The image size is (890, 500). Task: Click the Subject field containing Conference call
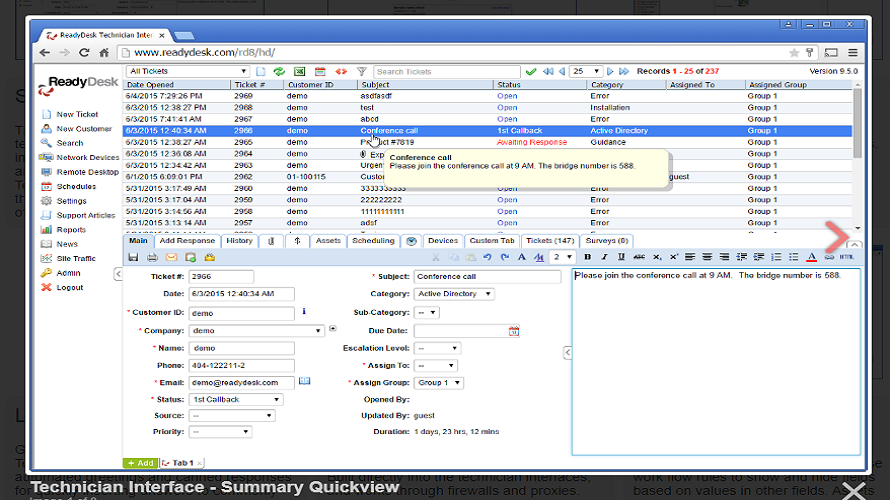pos(488,277)
